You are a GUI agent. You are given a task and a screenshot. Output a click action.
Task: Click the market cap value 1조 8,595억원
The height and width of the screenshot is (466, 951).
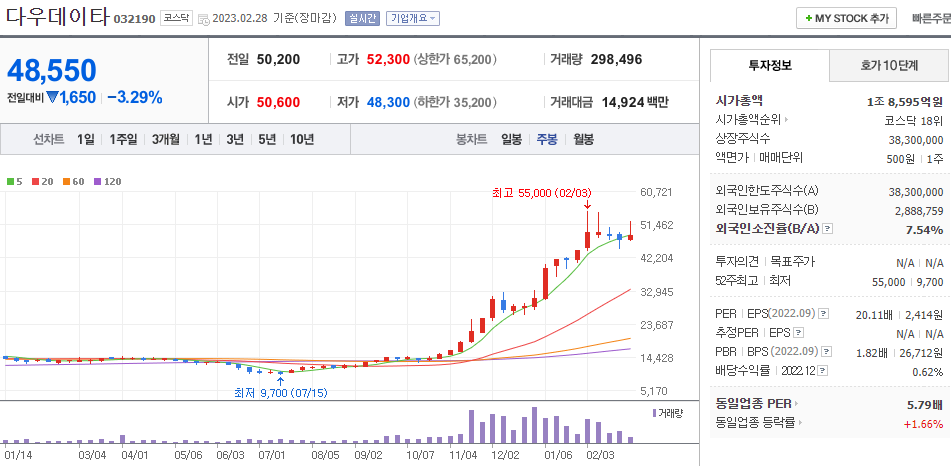(x=905, y=101)
